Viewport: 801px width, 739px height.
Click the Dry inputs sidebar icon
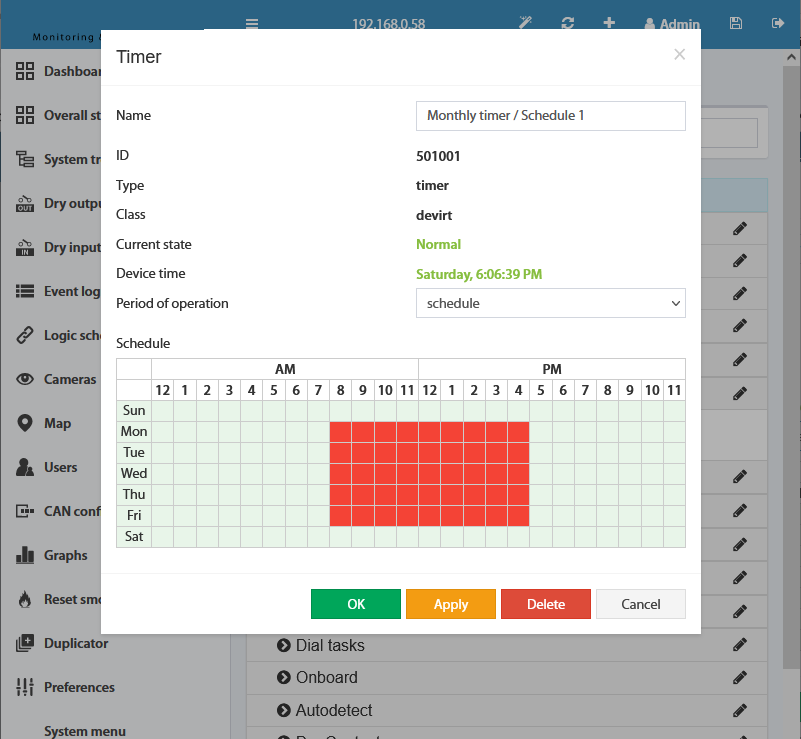[25, 247]
